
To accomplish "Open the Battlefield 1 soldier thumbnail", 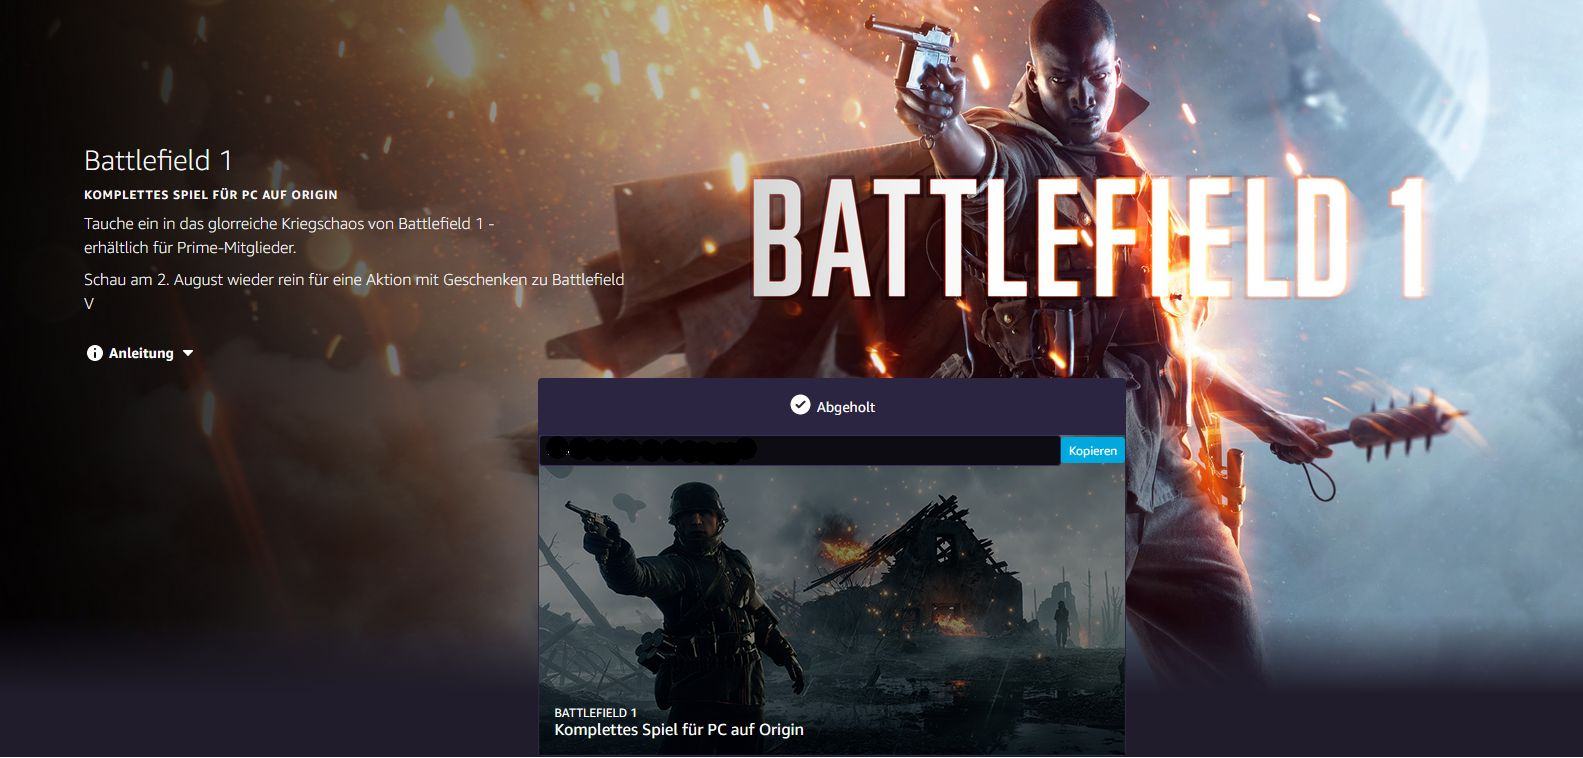I will (x=832, y=610).
